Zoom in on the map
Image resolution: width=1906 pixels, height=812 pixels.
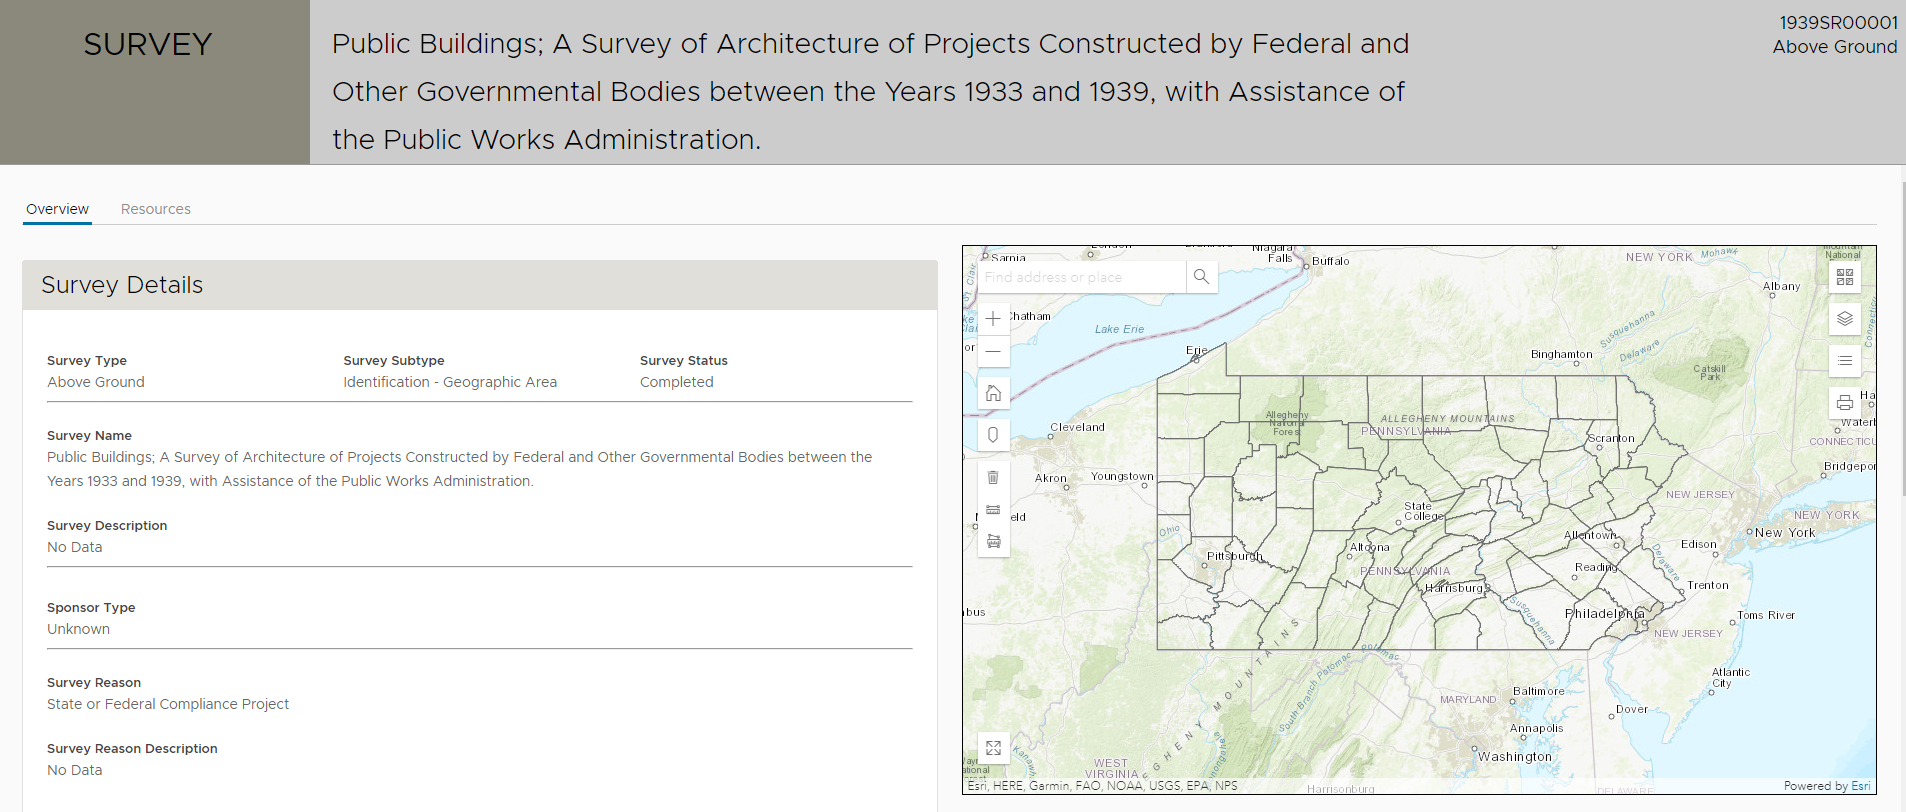click(993, 319)
